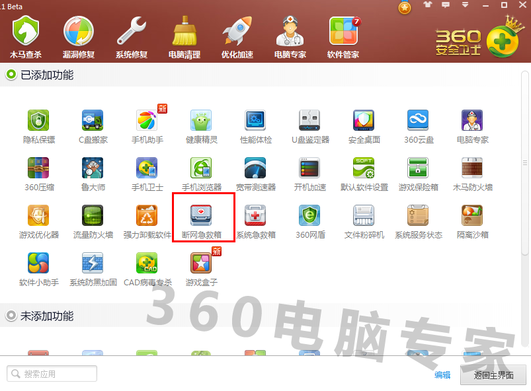Open 强力卸载软件 tool
Viewport: 531px width, 391px height.
[x=147, y=221]
